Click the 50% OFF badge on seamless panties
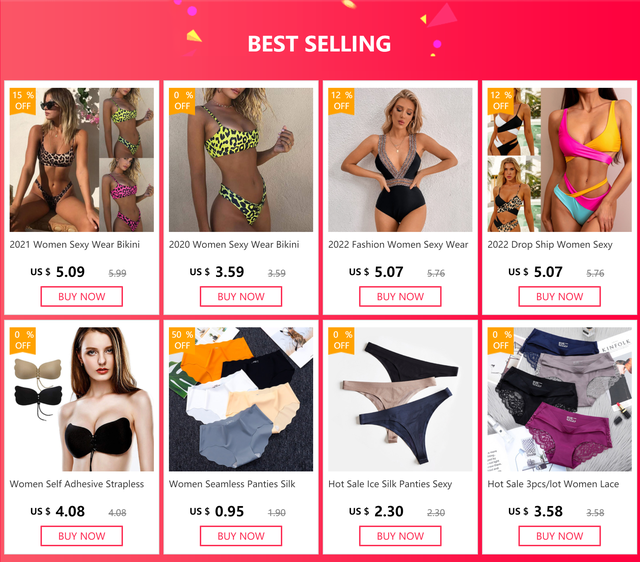The width and height of the screenshot is (640, 562). pos(182,340)
